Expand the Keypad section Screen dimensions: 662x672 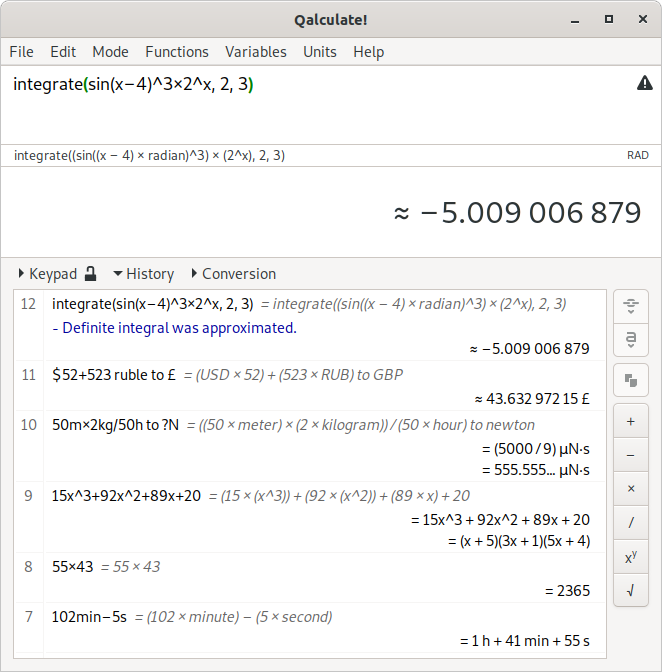[47, 273]
